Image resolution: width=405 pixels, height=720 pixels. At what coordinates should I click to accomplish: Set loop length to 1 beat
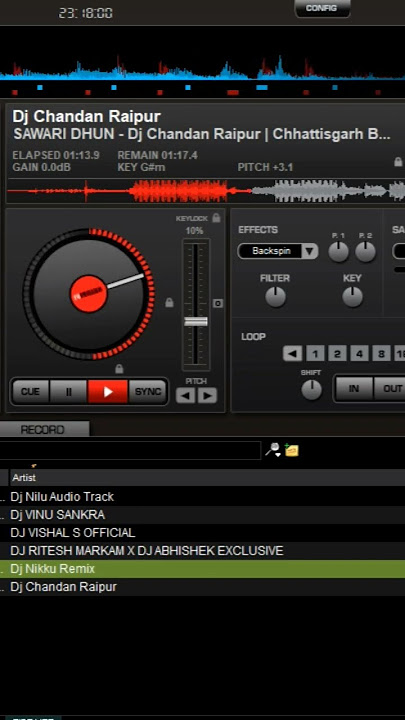click(x=315, y=354)
